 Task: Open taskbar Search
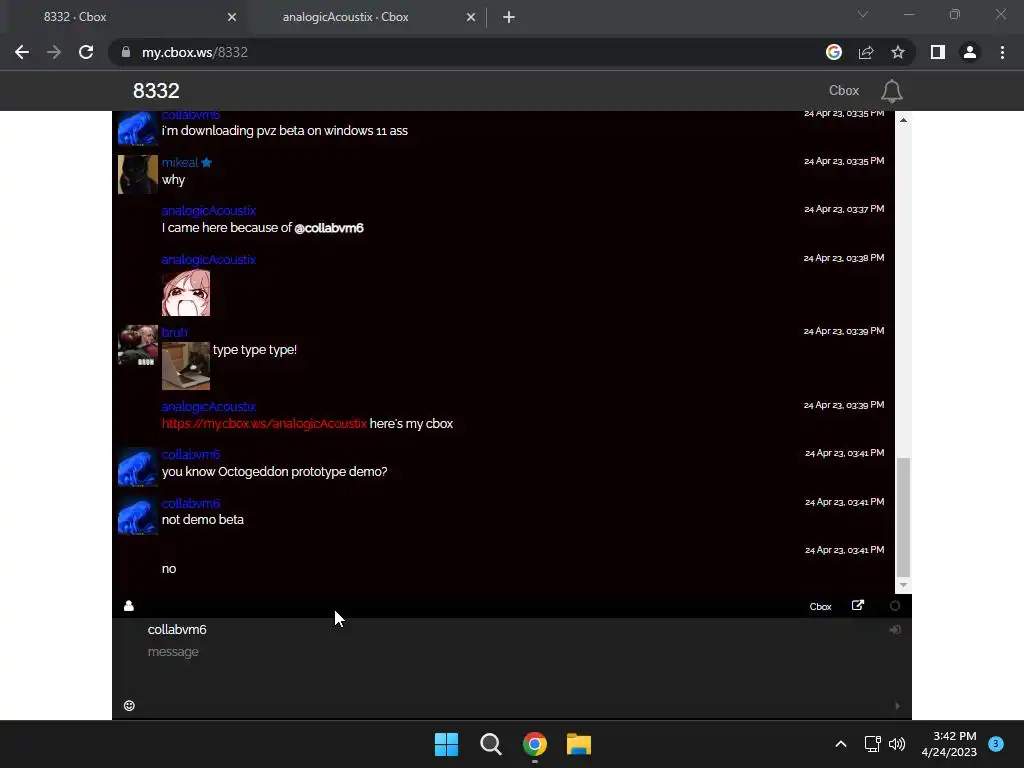(490, 744)
